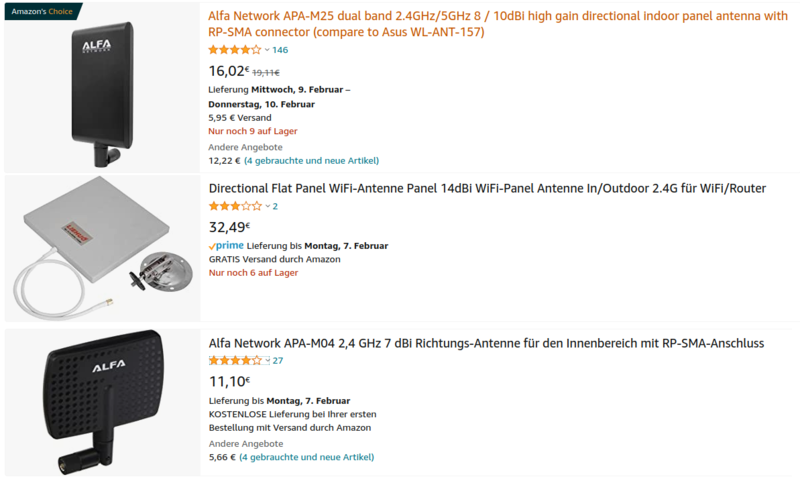Open Alfa Network APA-M04 product title

tap(486, 343)
